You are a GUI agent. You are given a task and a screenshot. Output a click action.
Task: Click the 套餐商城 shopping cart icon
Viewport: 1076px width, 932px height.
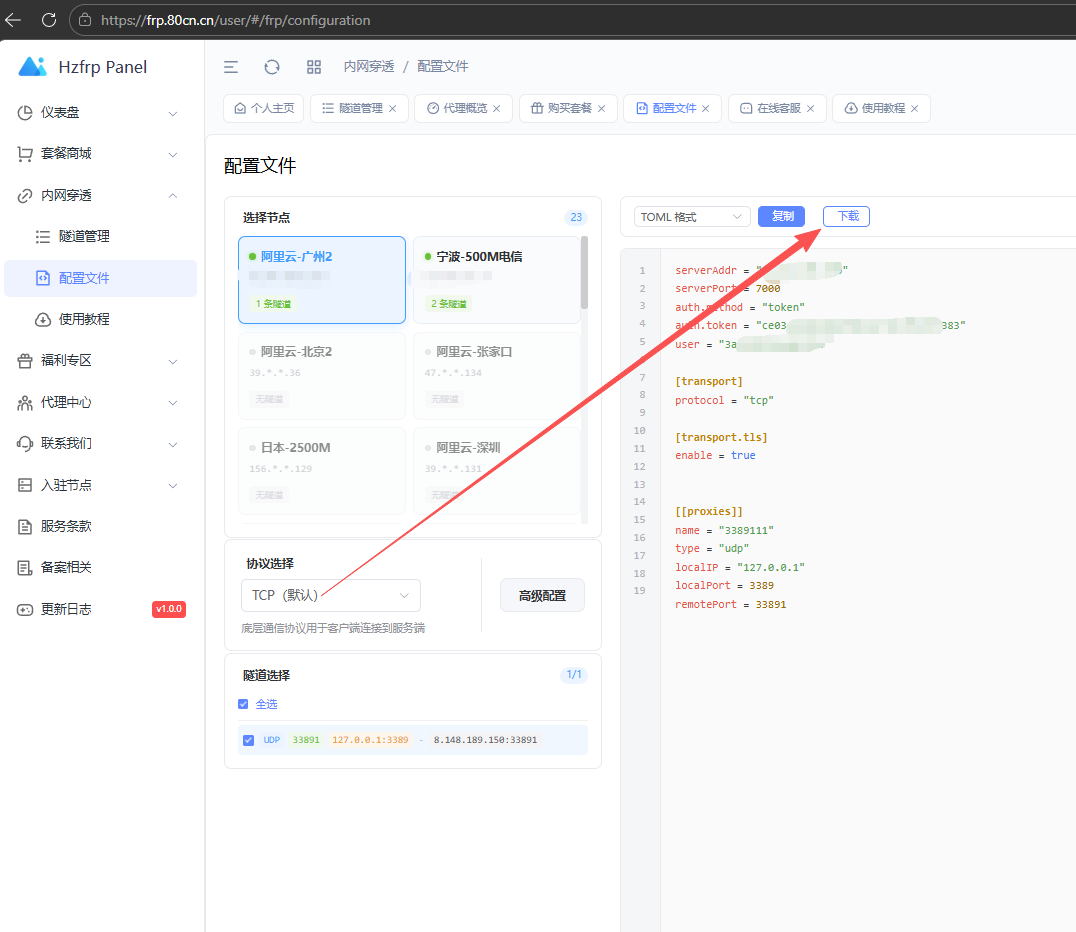point(25,154)
